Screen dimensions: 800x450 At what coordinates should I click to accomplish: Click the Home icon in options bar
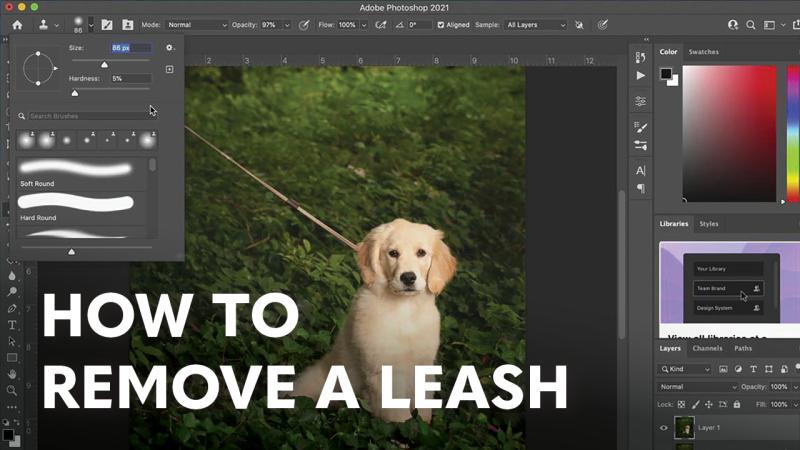pyautogui.click(x=17, y=24)
